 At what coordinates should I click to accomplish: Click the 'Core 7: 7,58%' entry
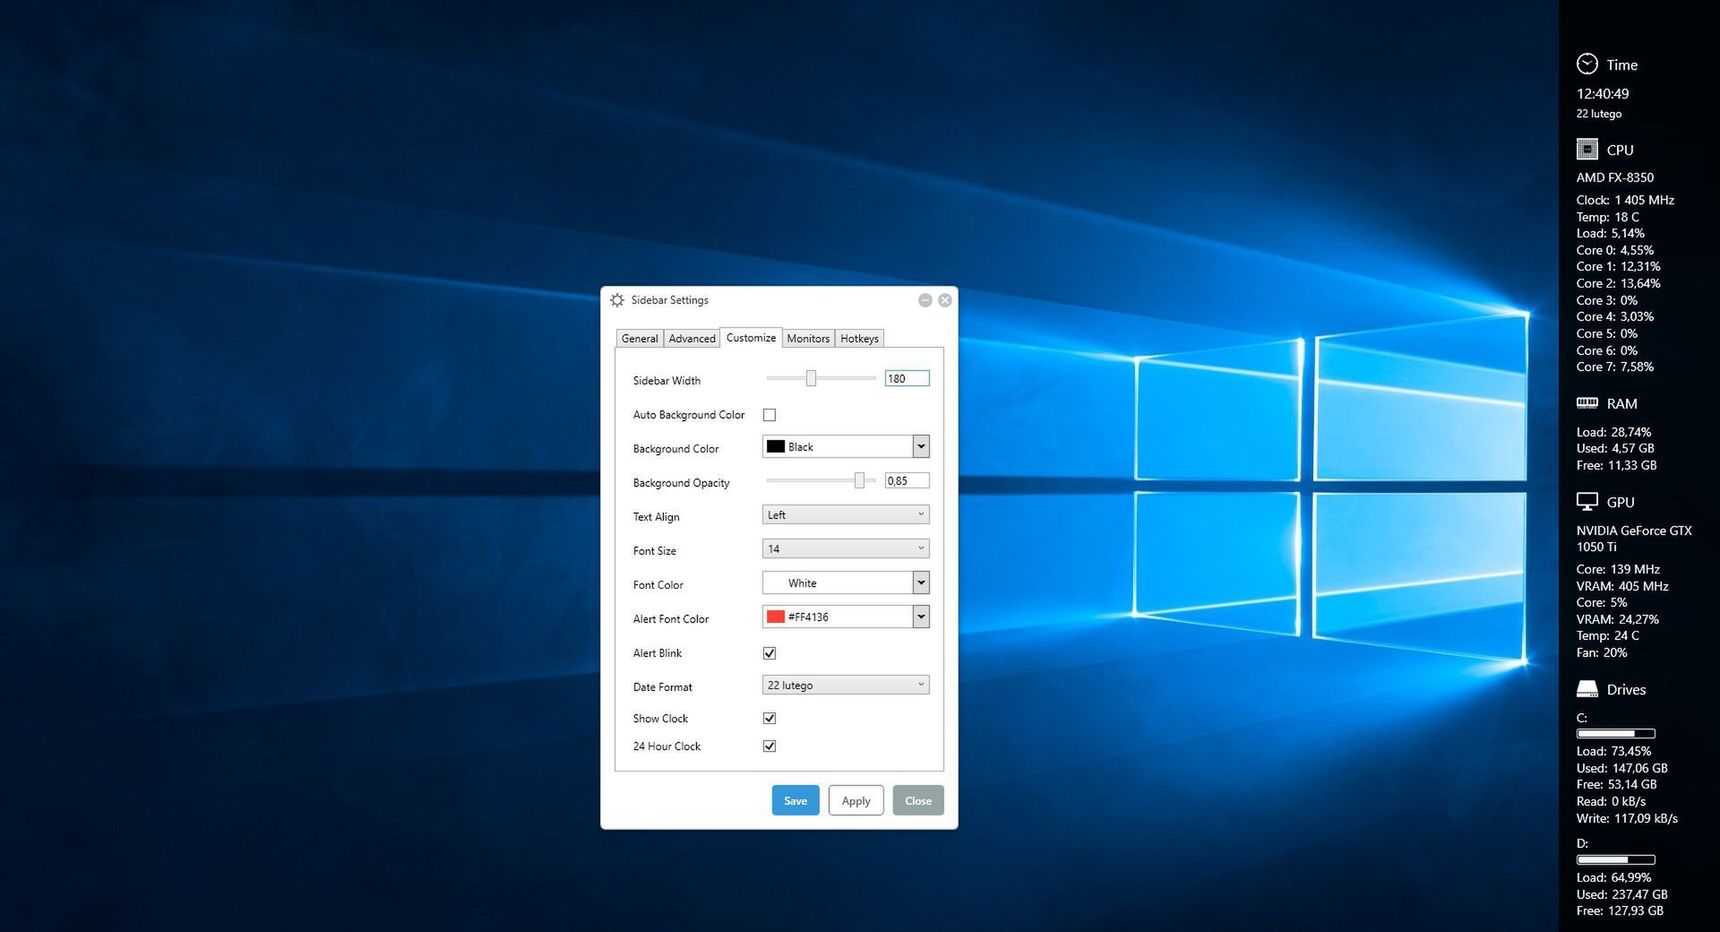click(x=1615, y=366)
